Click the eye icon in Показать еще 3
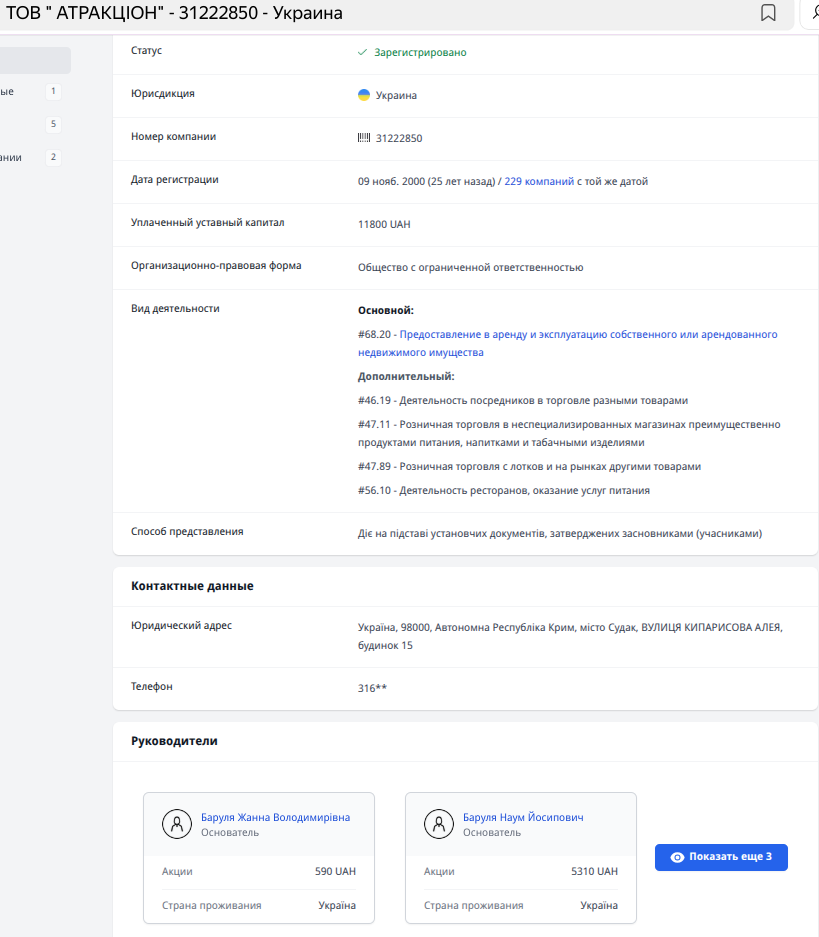 click(x=677, y=857)
